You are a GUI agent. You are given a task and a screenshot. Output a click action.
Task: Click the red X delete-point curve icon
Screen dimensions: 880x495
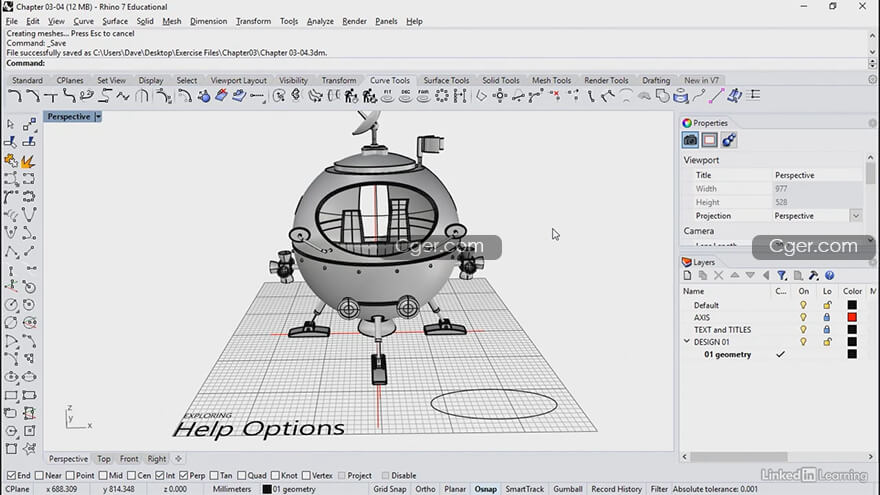tap(554, 96)
